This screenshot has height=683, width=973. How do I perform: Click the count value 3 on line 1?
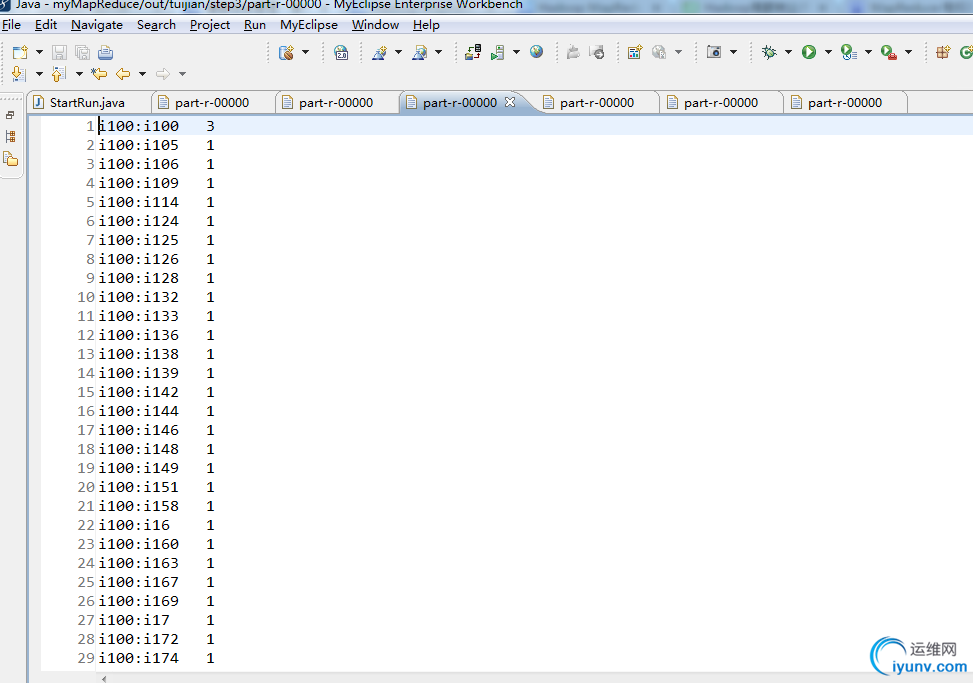point(210,126)
